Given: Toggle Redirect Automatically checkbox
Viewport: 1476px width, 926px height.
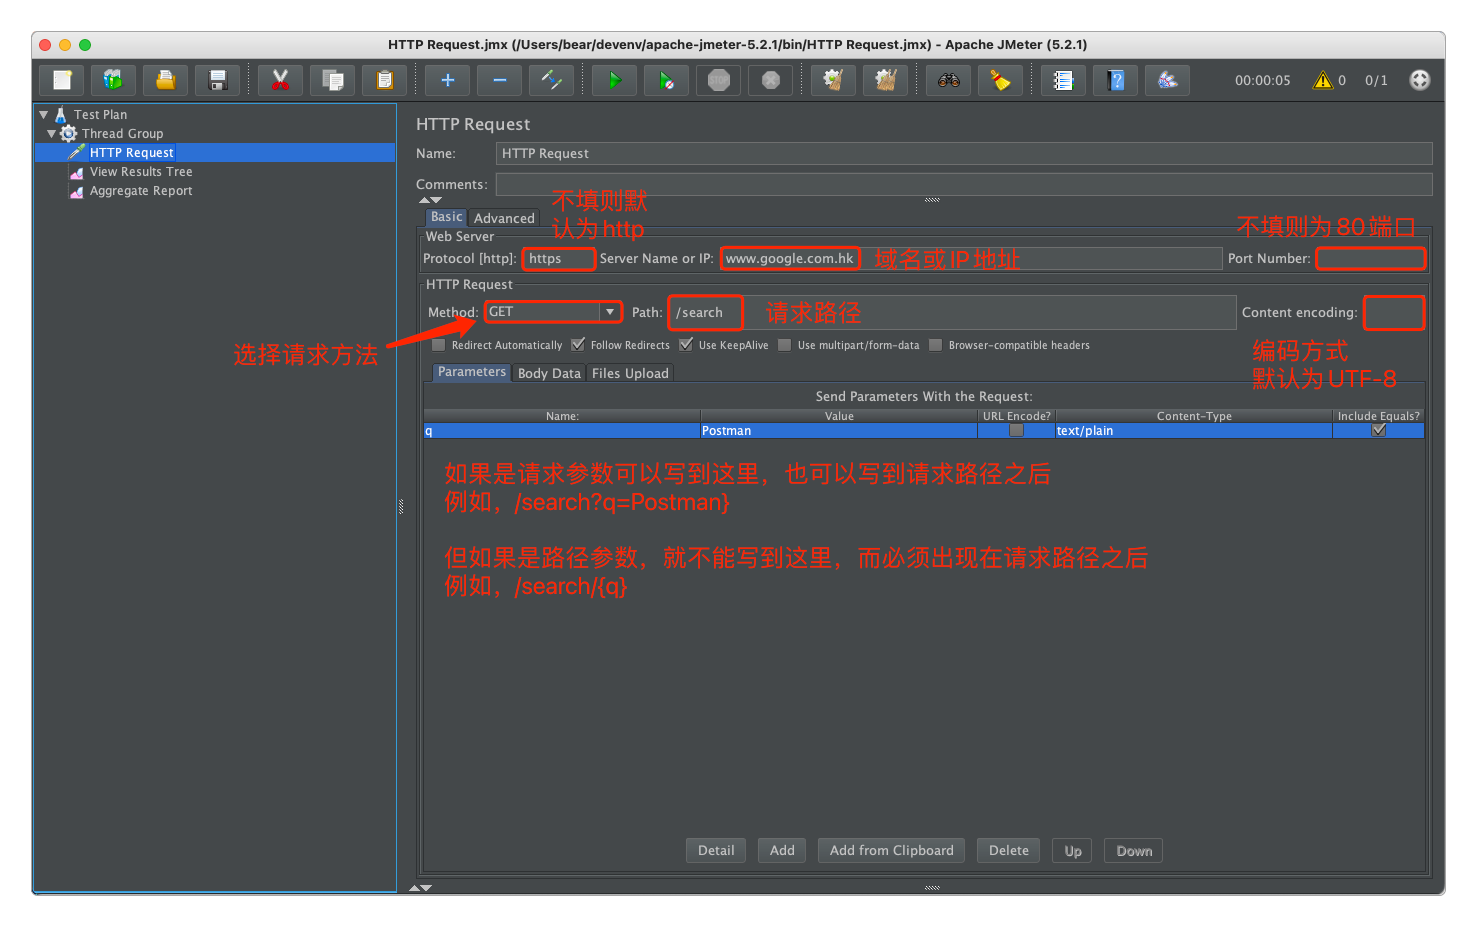Looking at the screenshot, I should coord(438,345).
